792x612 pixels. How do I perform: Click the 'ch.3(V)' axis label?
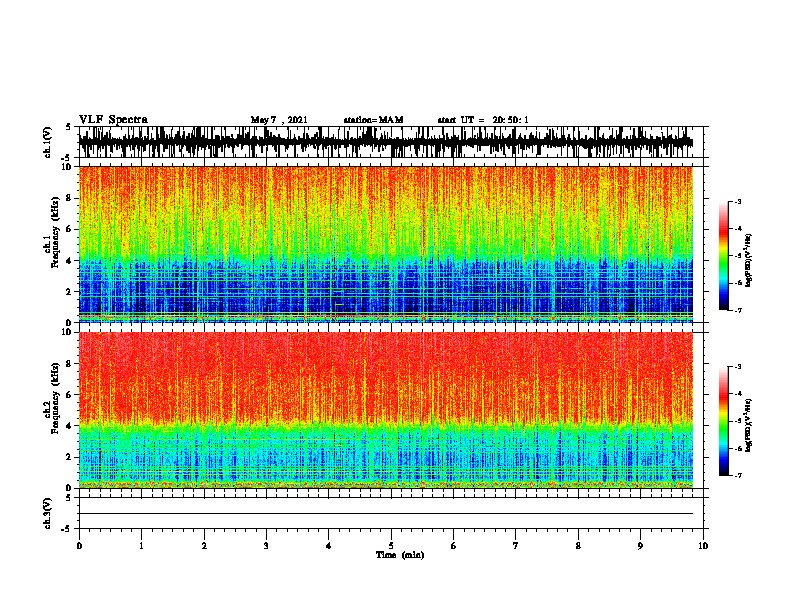[47, 513]
